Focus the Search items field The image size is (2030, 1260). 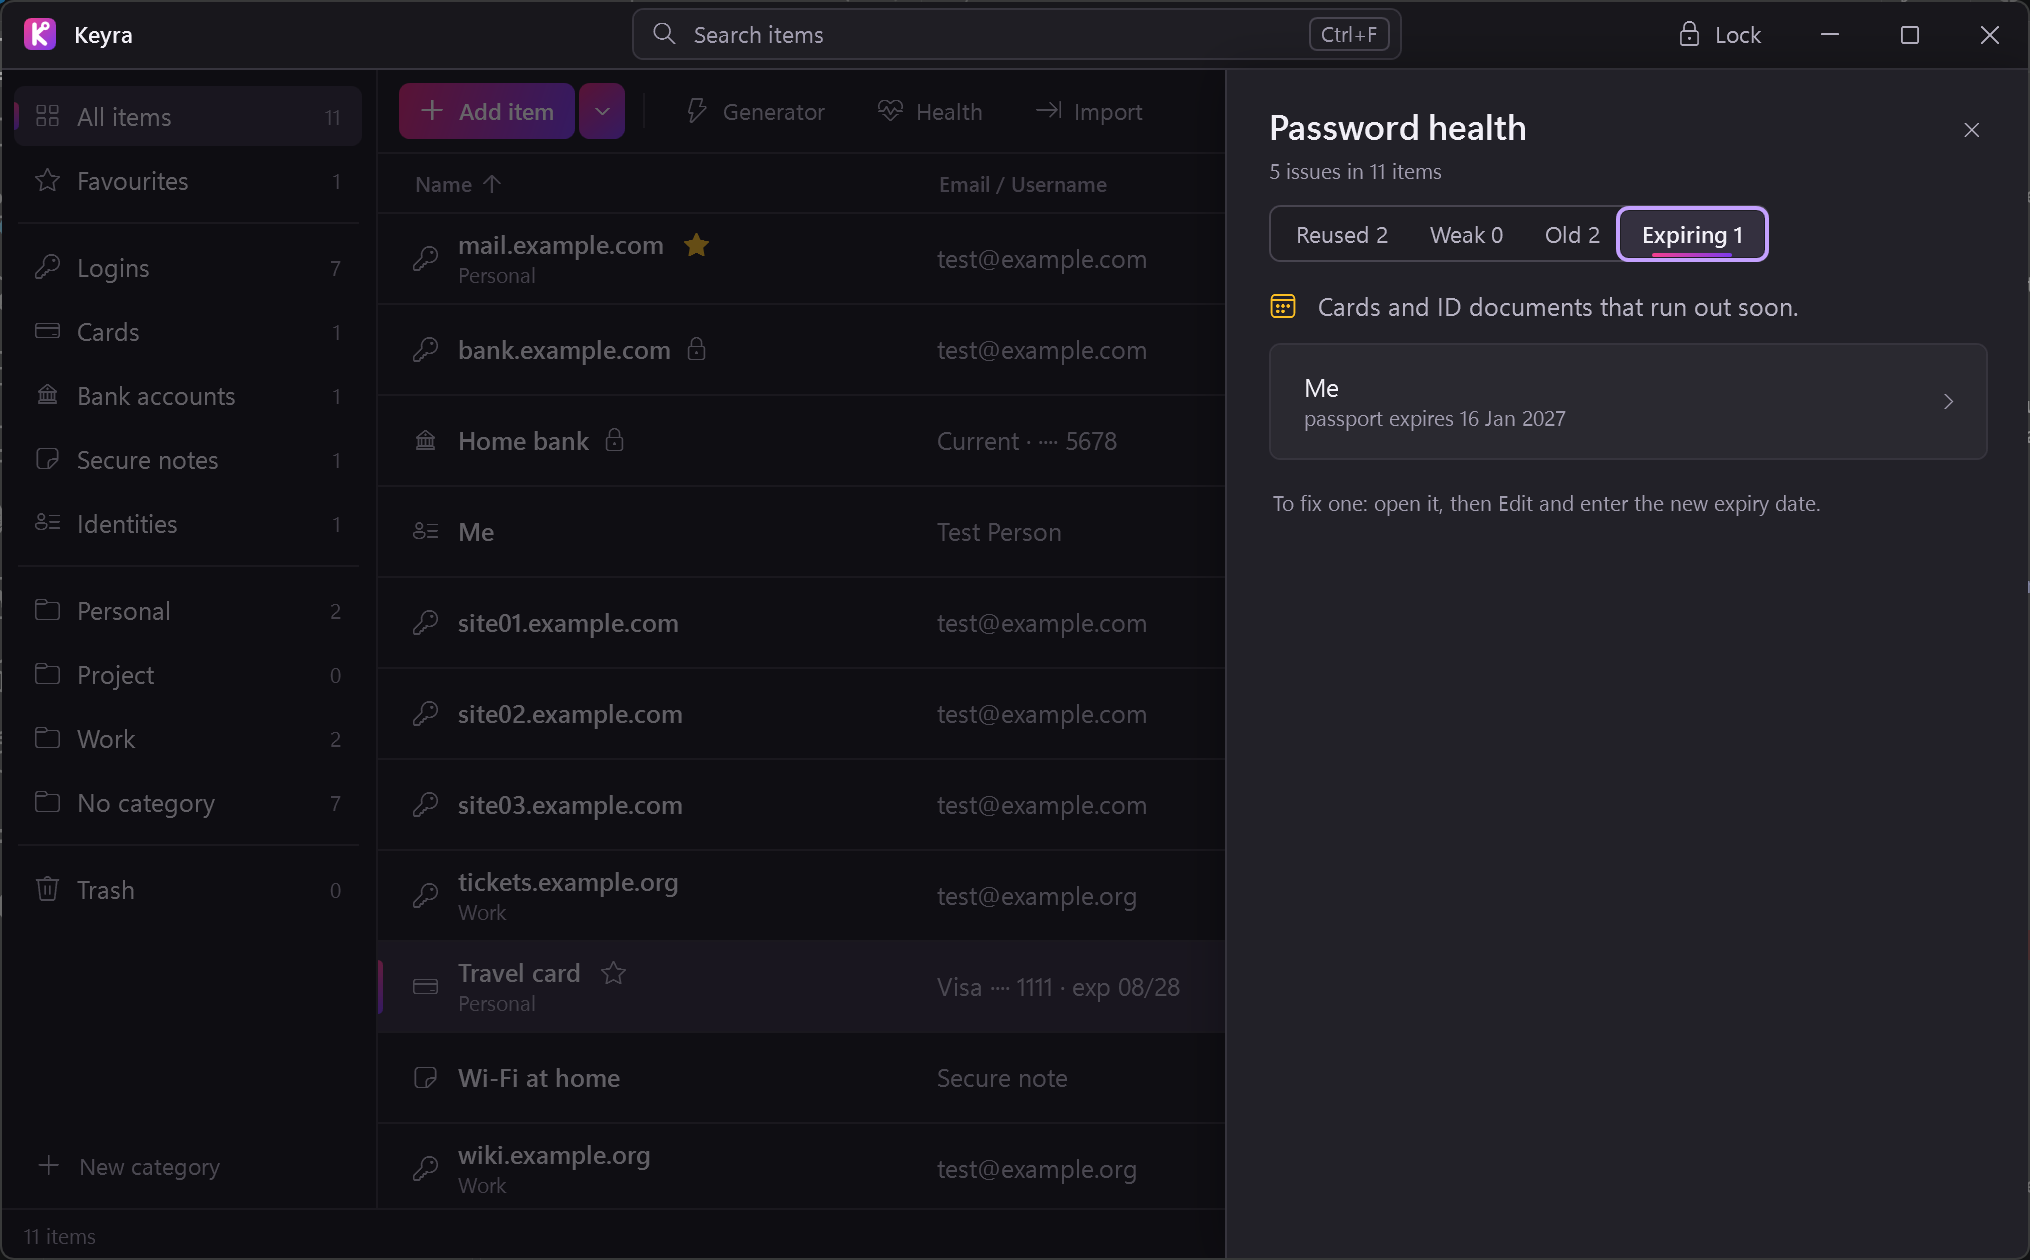tap(1016, 35)
